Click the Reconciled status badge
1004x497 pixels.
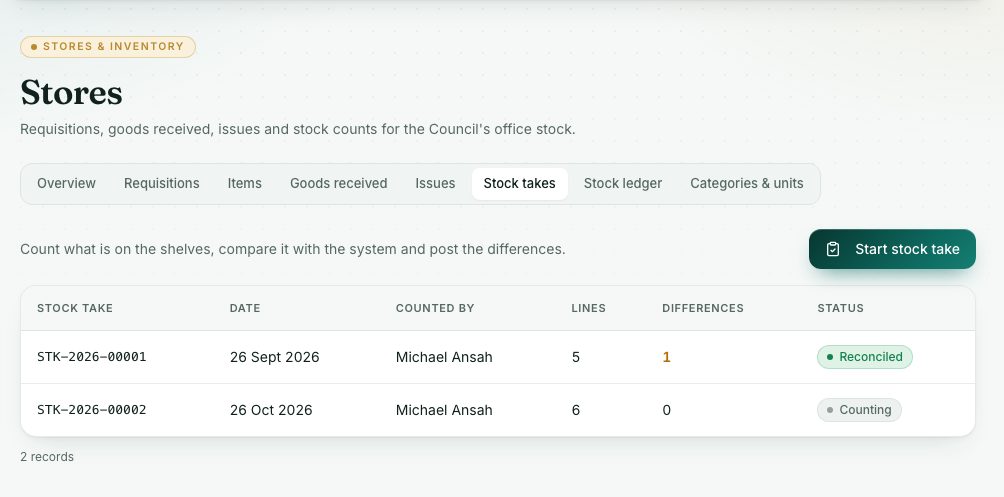[864, 357]
